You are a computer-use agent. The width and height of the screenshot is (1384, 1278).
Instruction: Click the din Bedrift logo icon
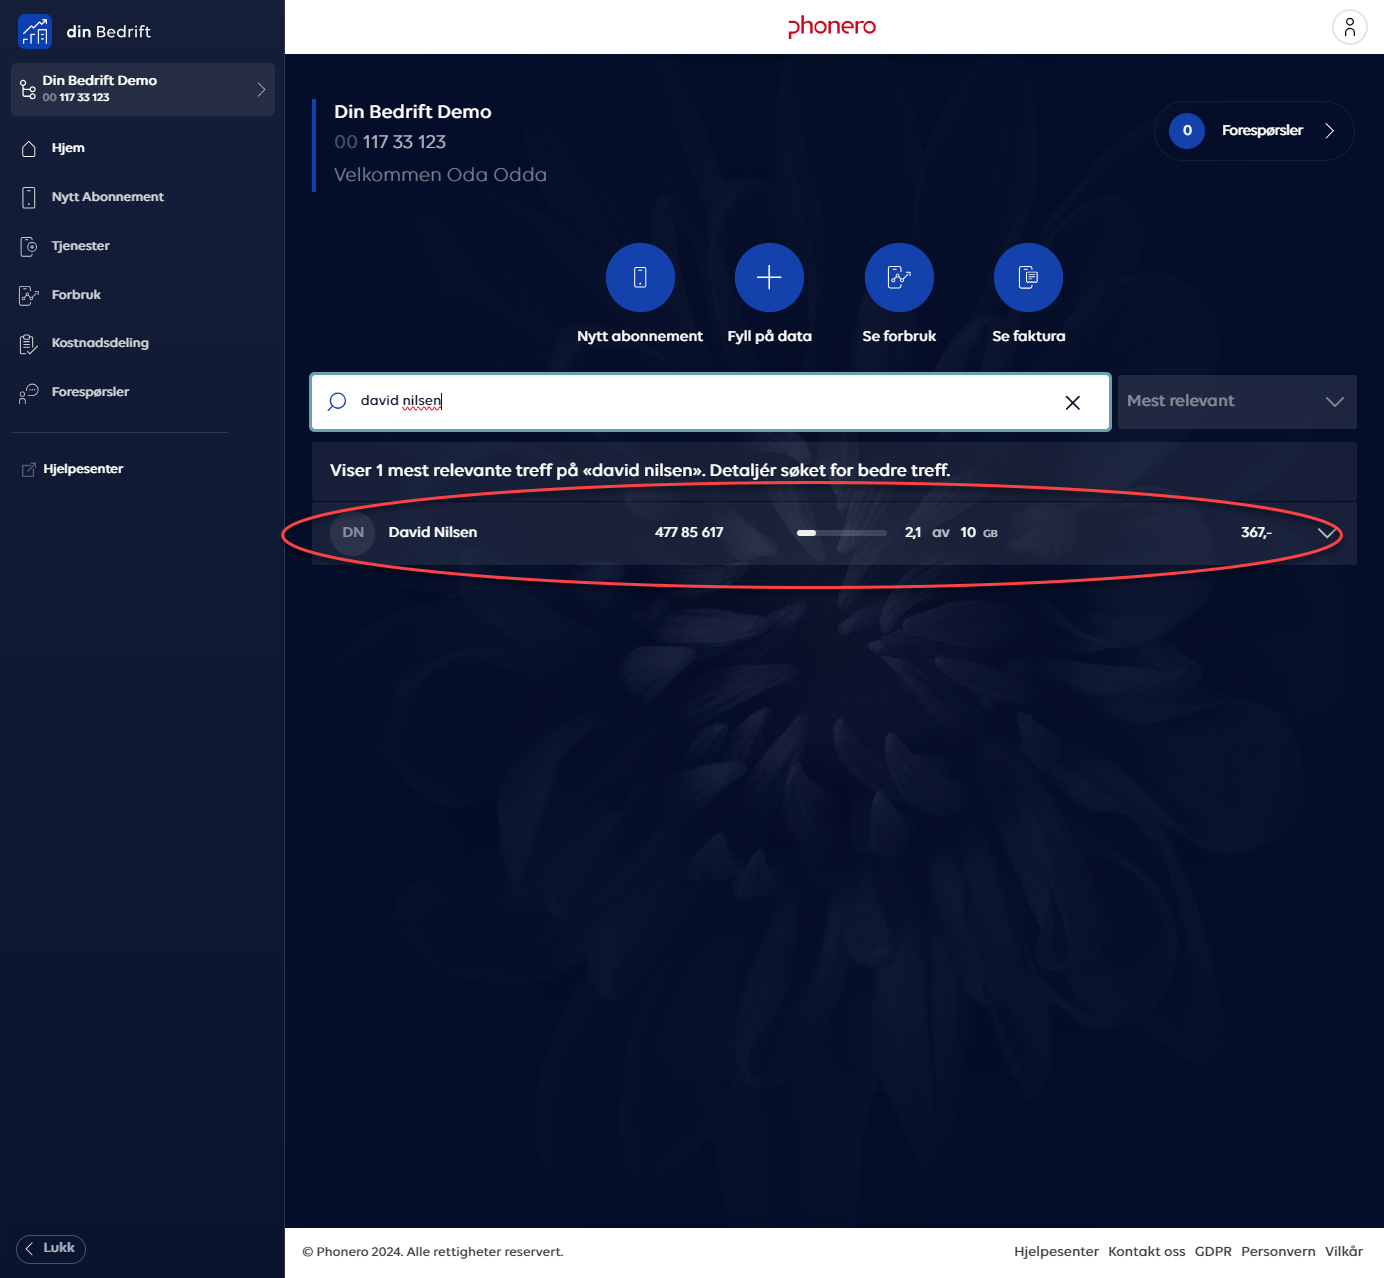pyautogui.click(x=35, y=31)
